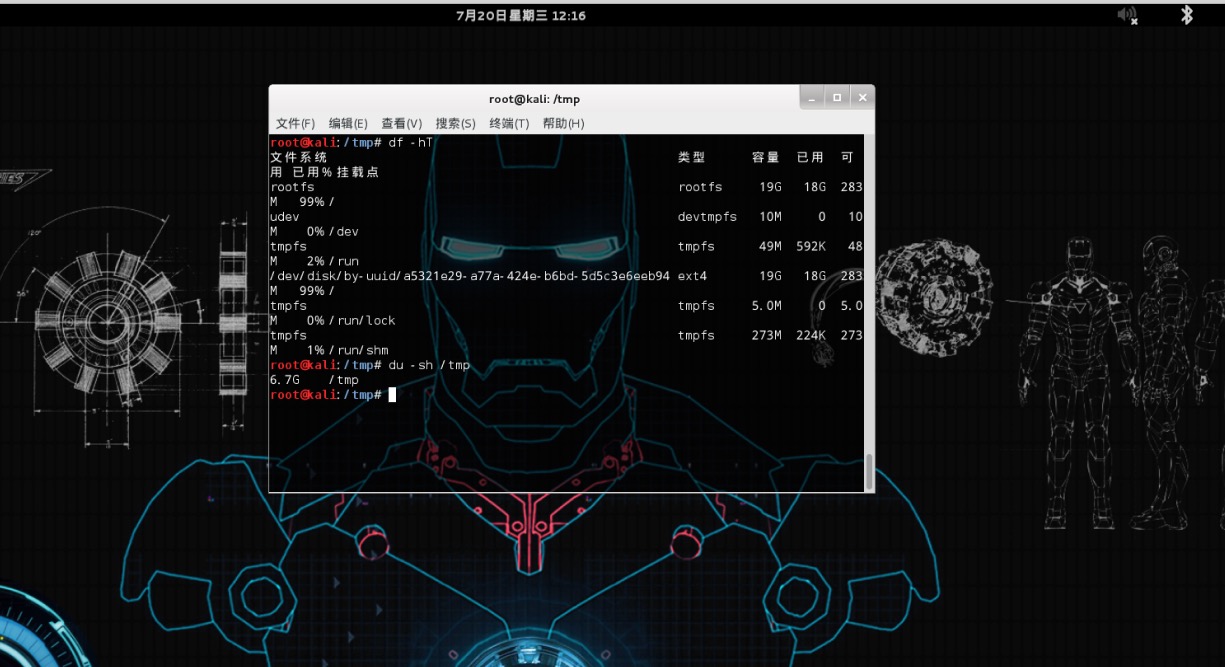The image size is (1225, 667).
Task: Open the 终端(T) menu
Action: point(509,123)
